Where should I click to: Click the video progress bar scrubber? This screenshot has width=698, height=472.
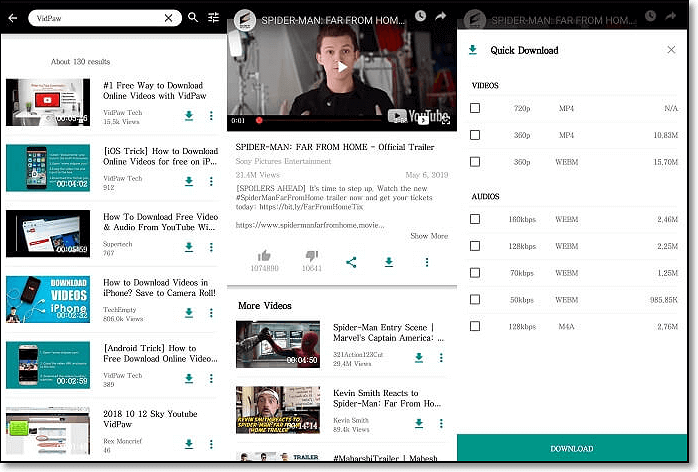pyautogui.click(x=259, y=120)
